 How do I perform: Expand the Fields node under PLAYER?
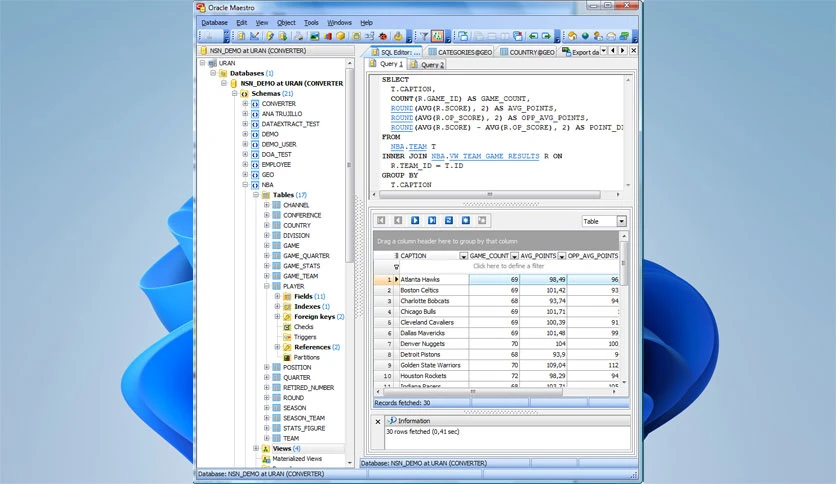click(x=277, y=296)
